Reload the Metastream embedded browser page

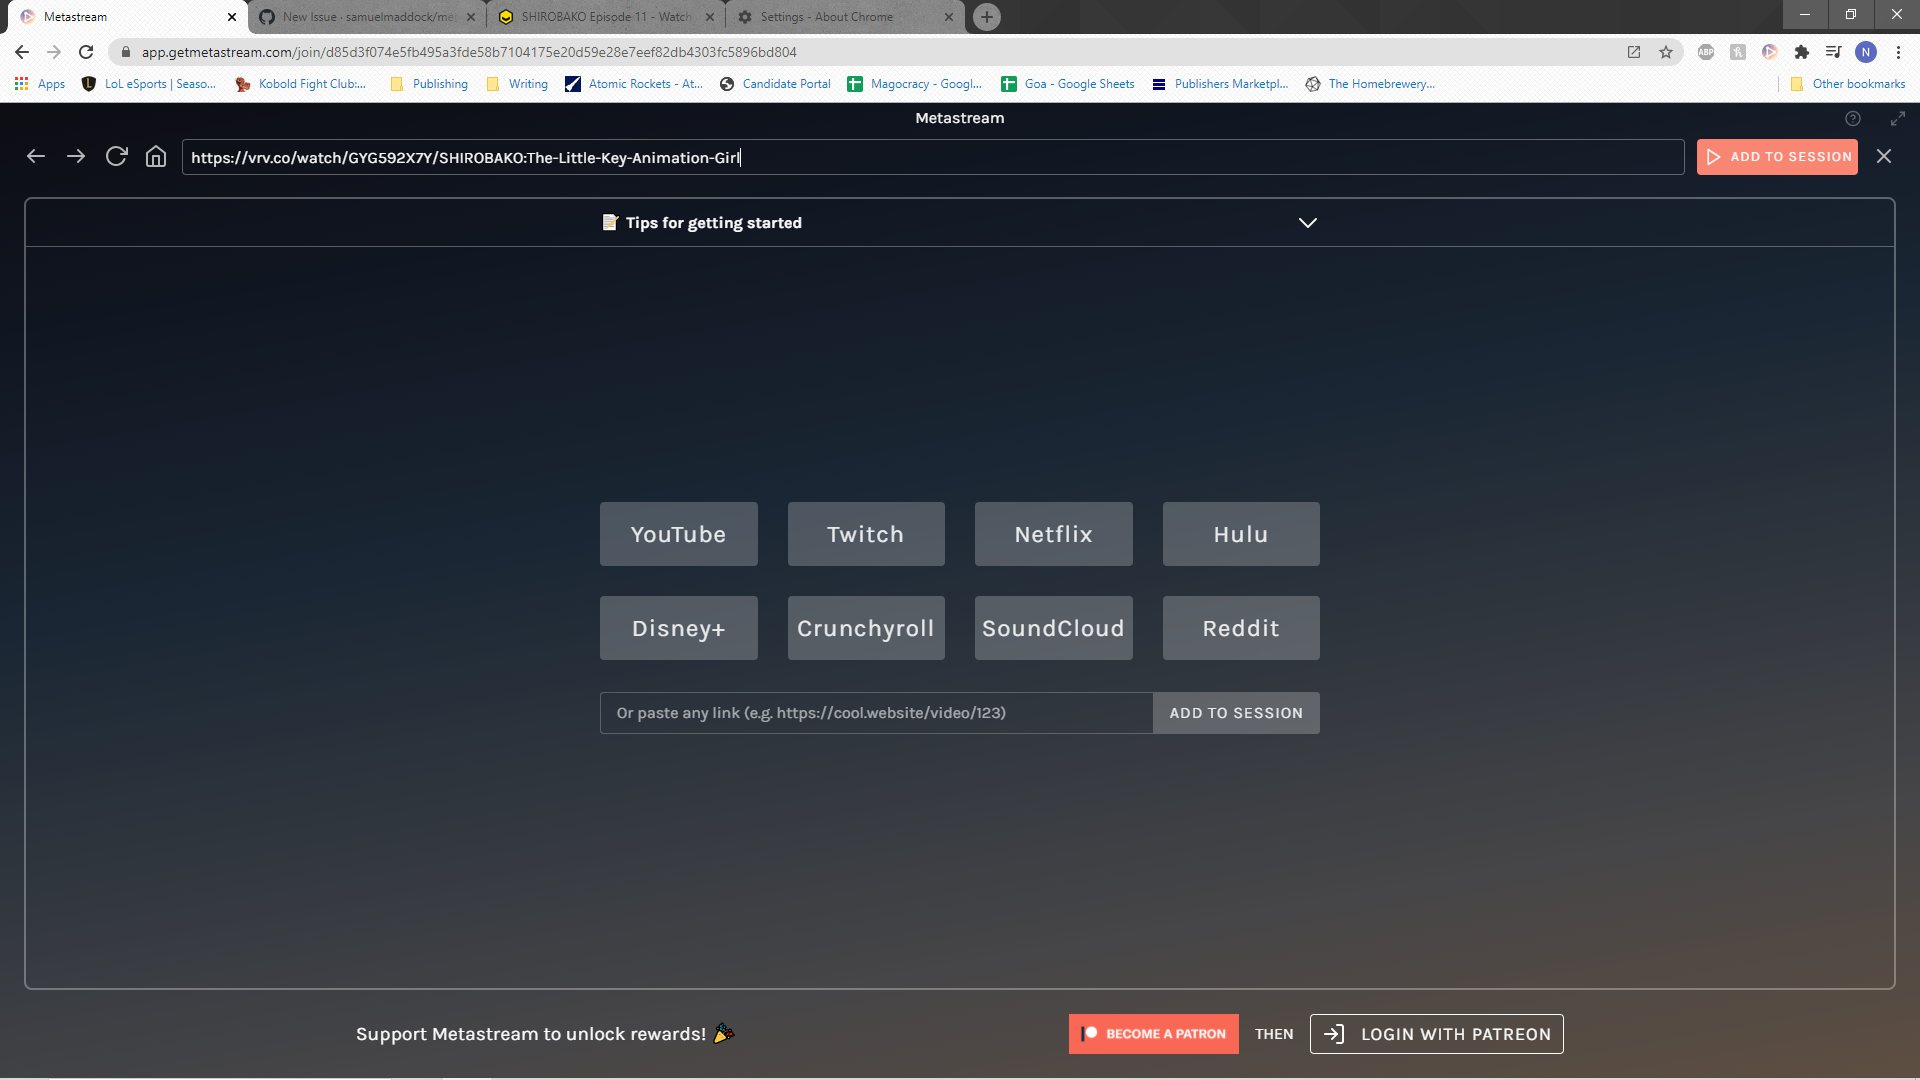(x=116, y=157)
